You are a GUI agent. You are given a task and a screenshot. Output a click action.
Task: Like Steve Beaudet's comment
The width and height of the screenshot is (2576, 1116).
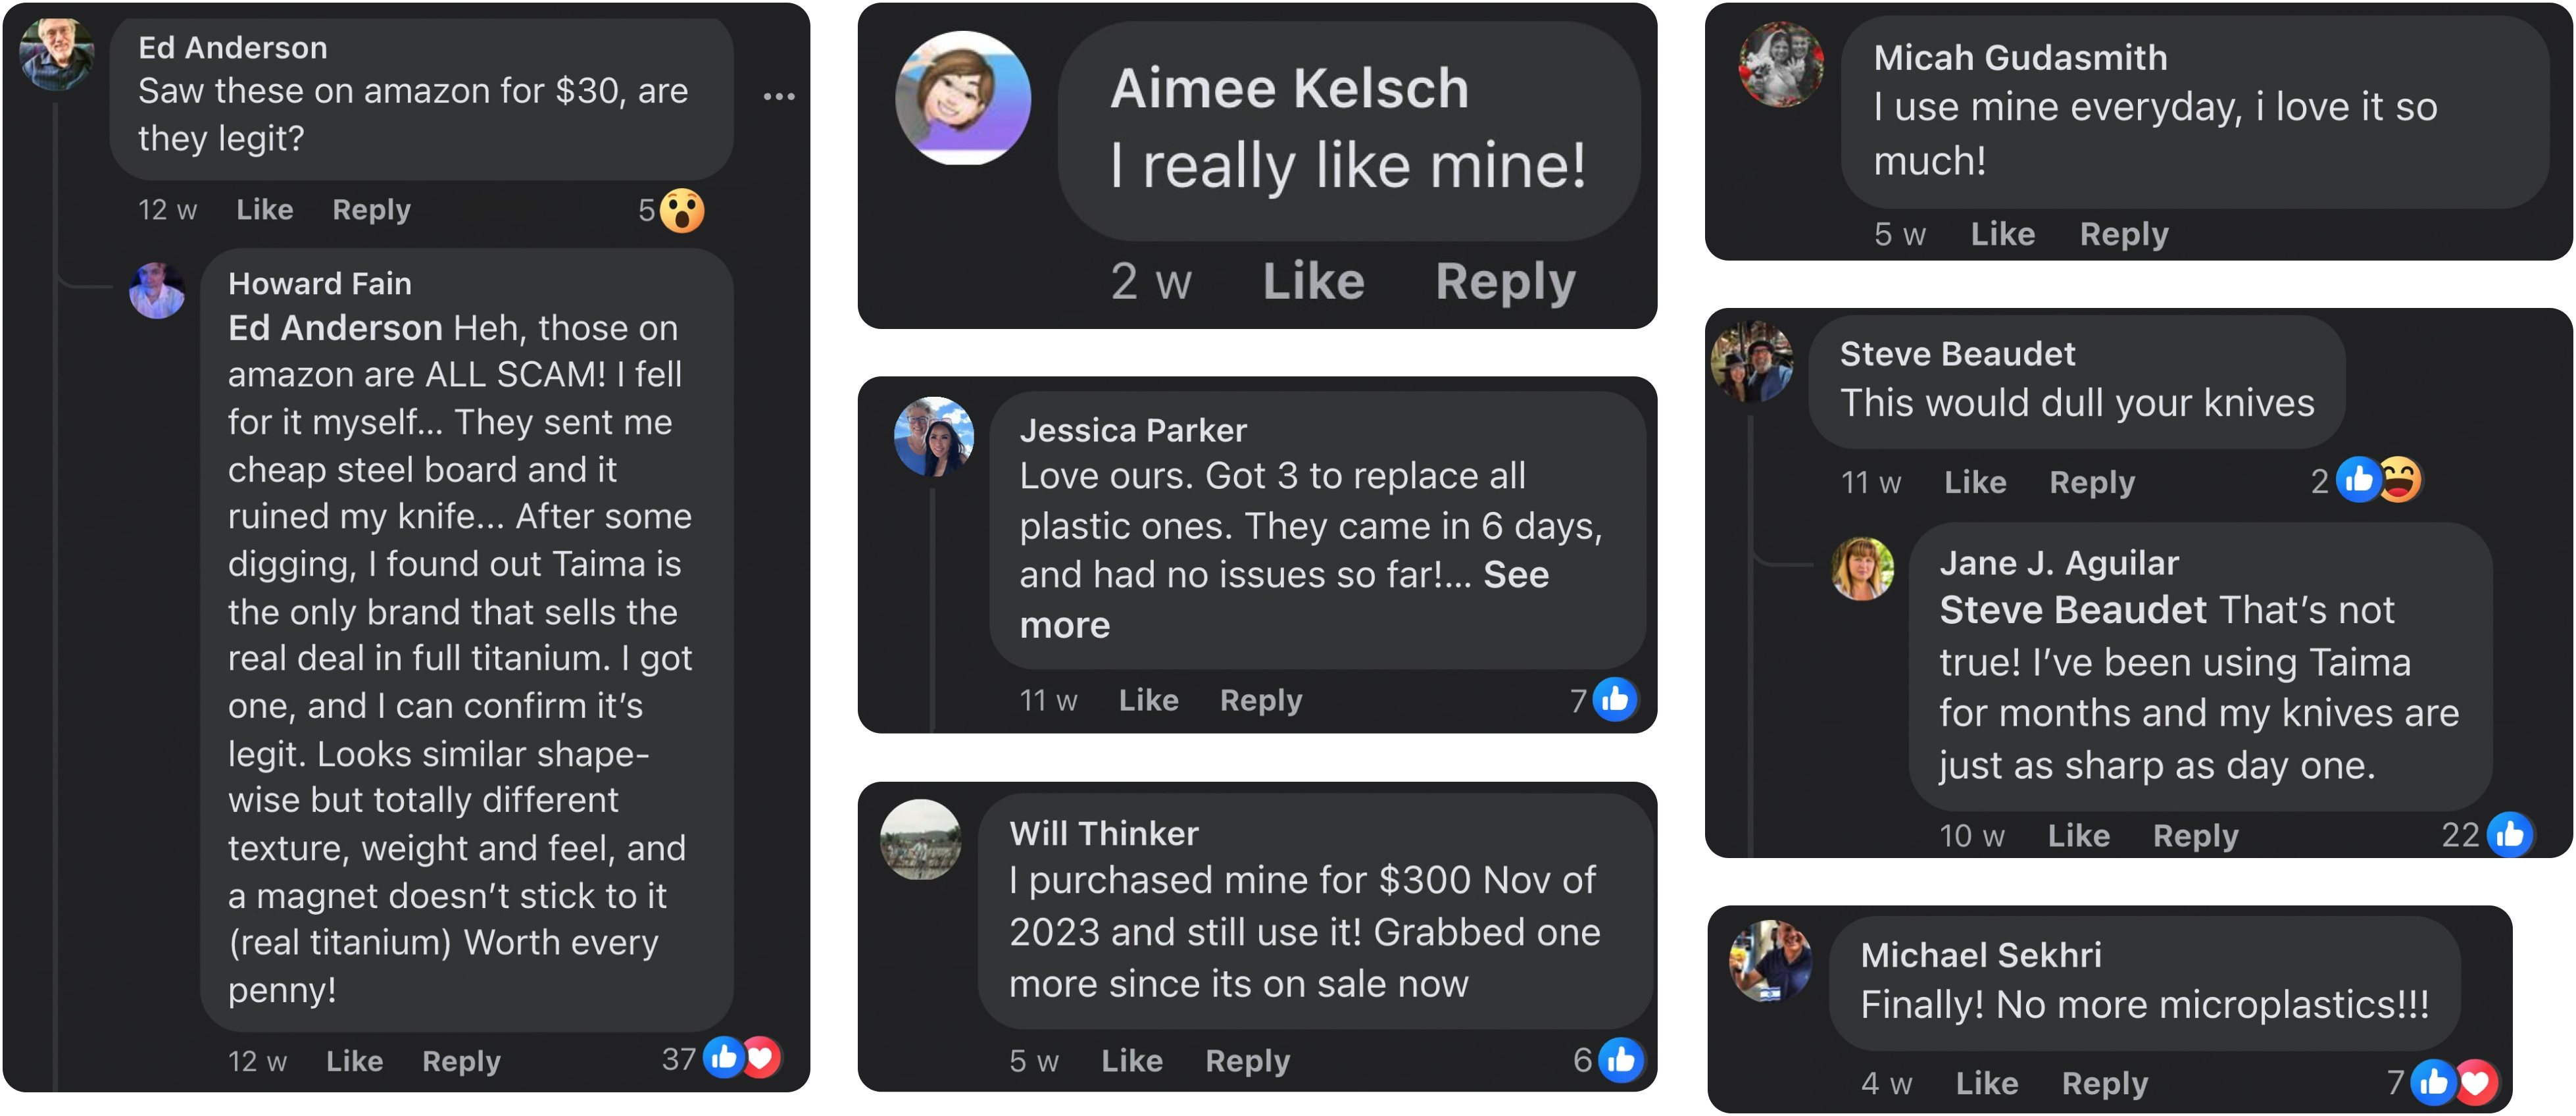pyautogui.click(x=1975, y=482)
